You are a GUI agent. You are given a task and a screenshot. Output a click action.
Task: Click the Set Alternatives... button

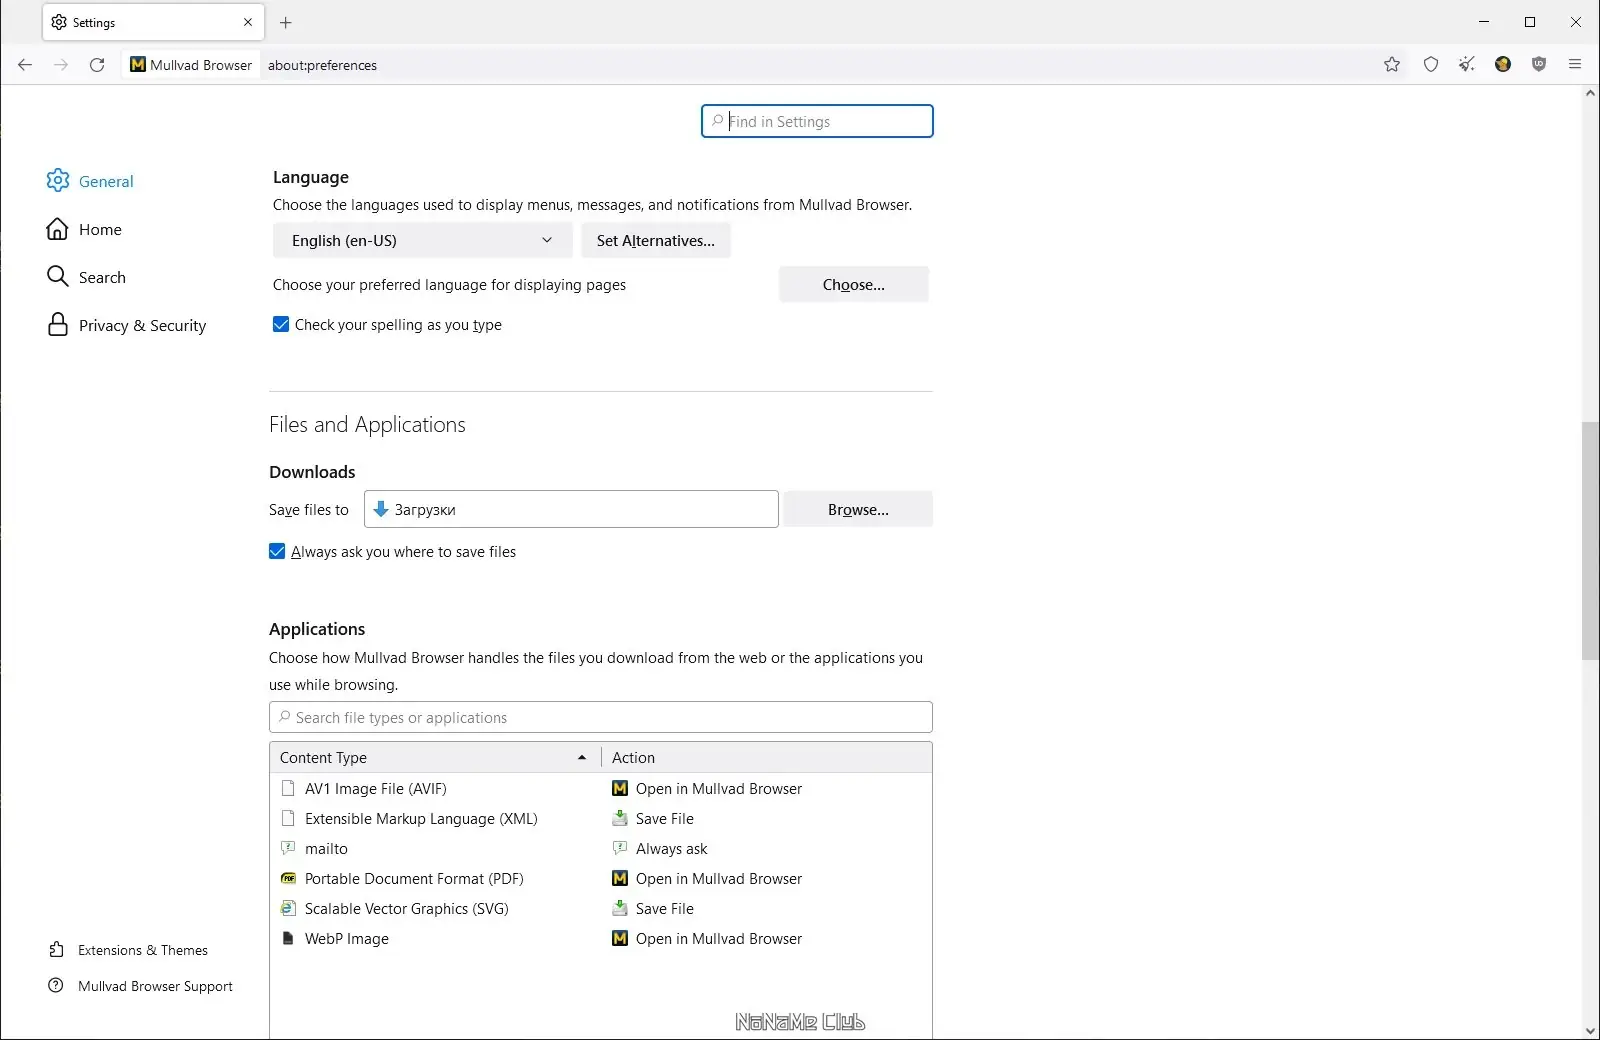pyautogui.click(x=655, y=241)
